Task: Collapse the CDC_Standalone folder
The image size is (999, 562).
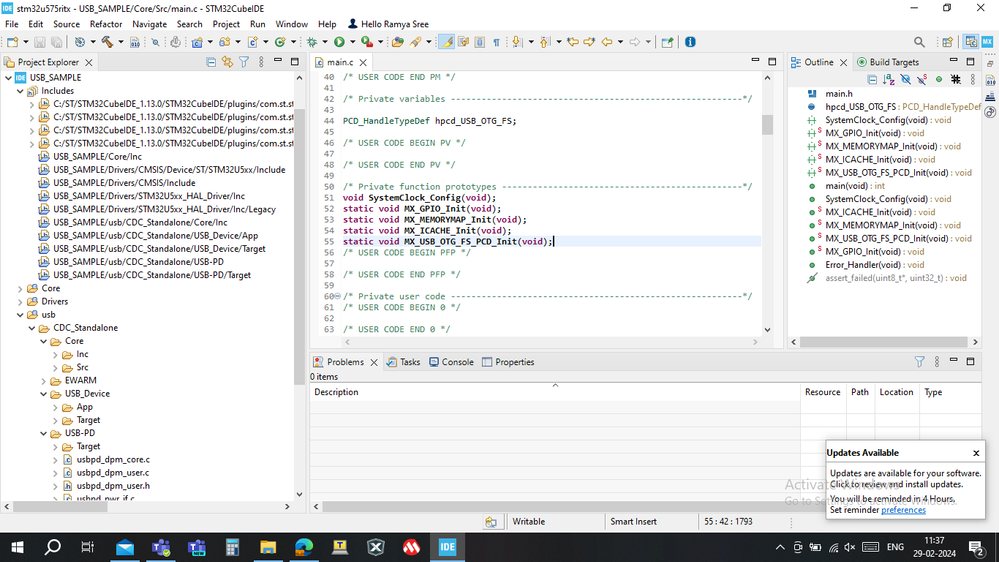Action: coord(32,328)
